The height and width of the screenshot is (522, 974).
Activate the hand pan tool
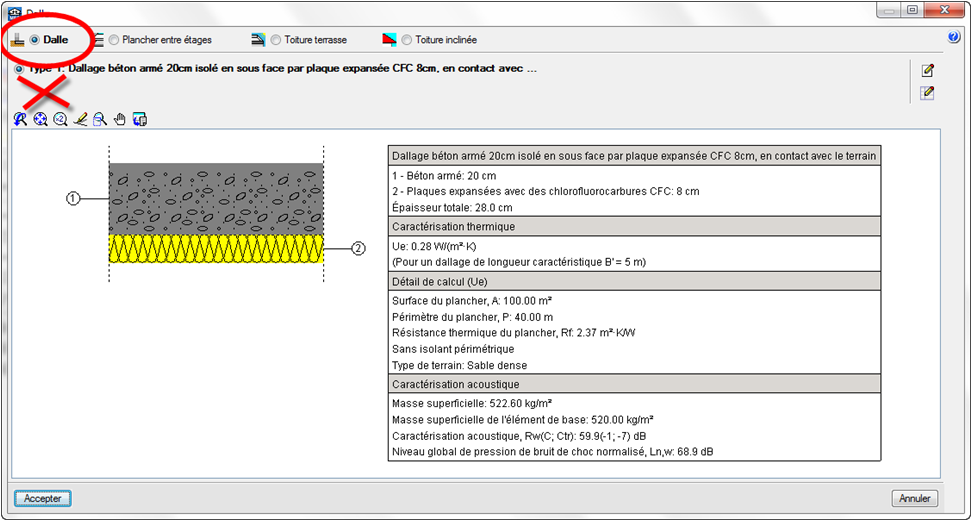click(x=120, y=119)
